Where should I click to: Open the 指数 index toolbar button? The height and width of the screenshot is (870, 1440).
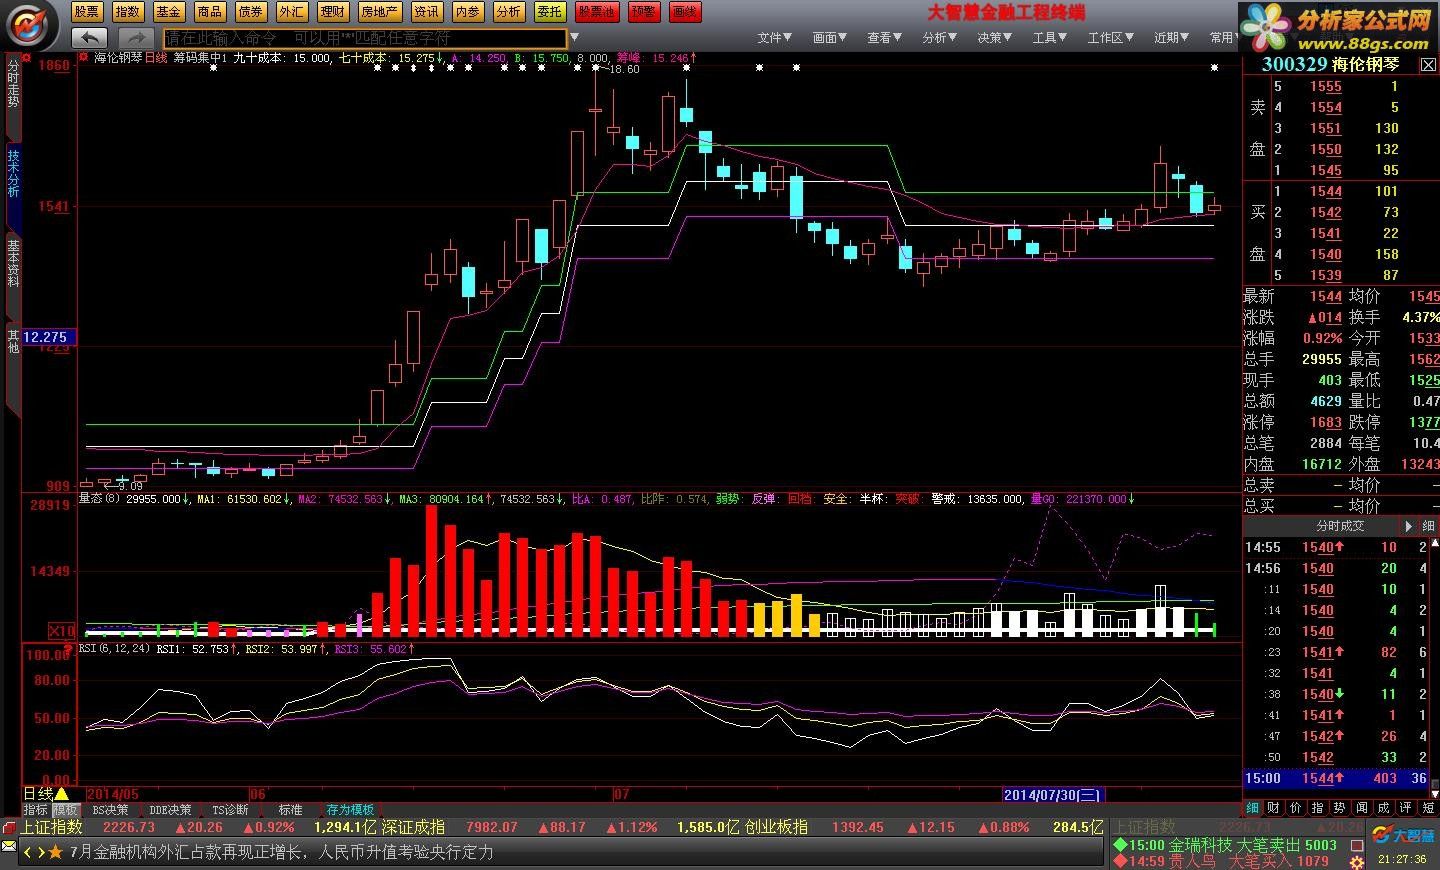tap(128, 12)
